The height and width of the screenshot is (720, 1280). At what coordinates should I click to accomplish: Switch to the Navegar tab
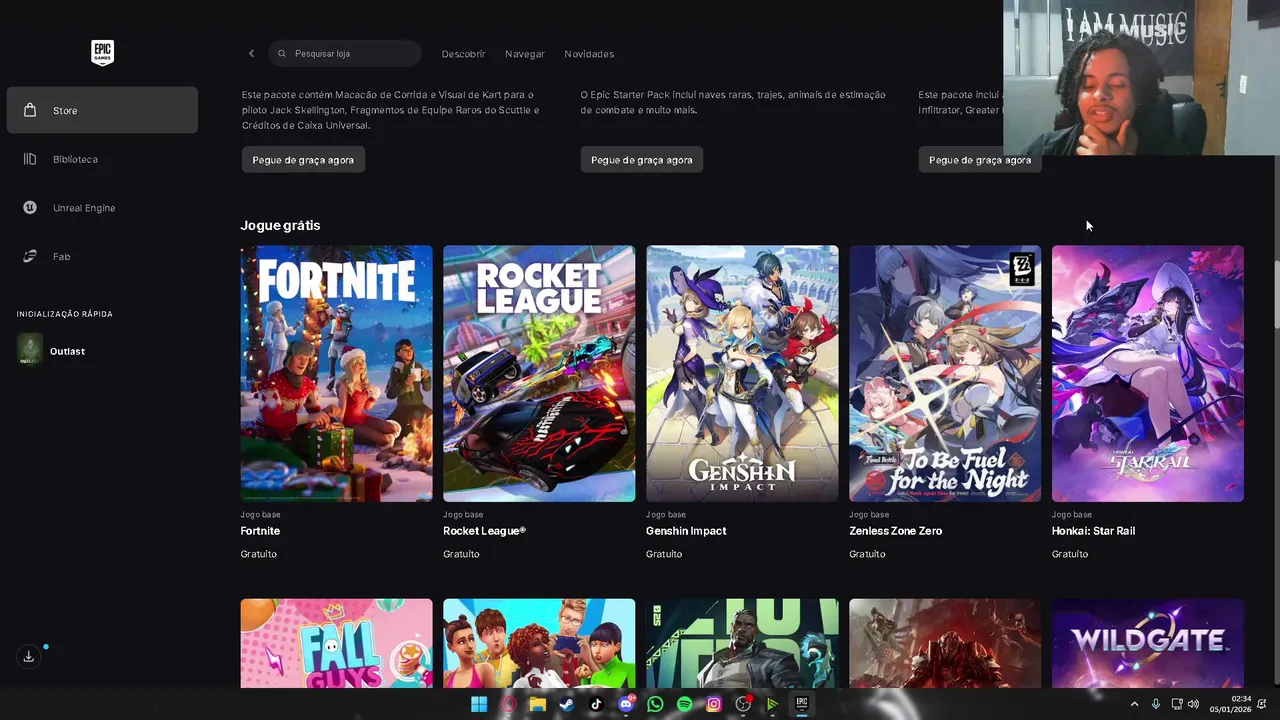click(525, 54)
